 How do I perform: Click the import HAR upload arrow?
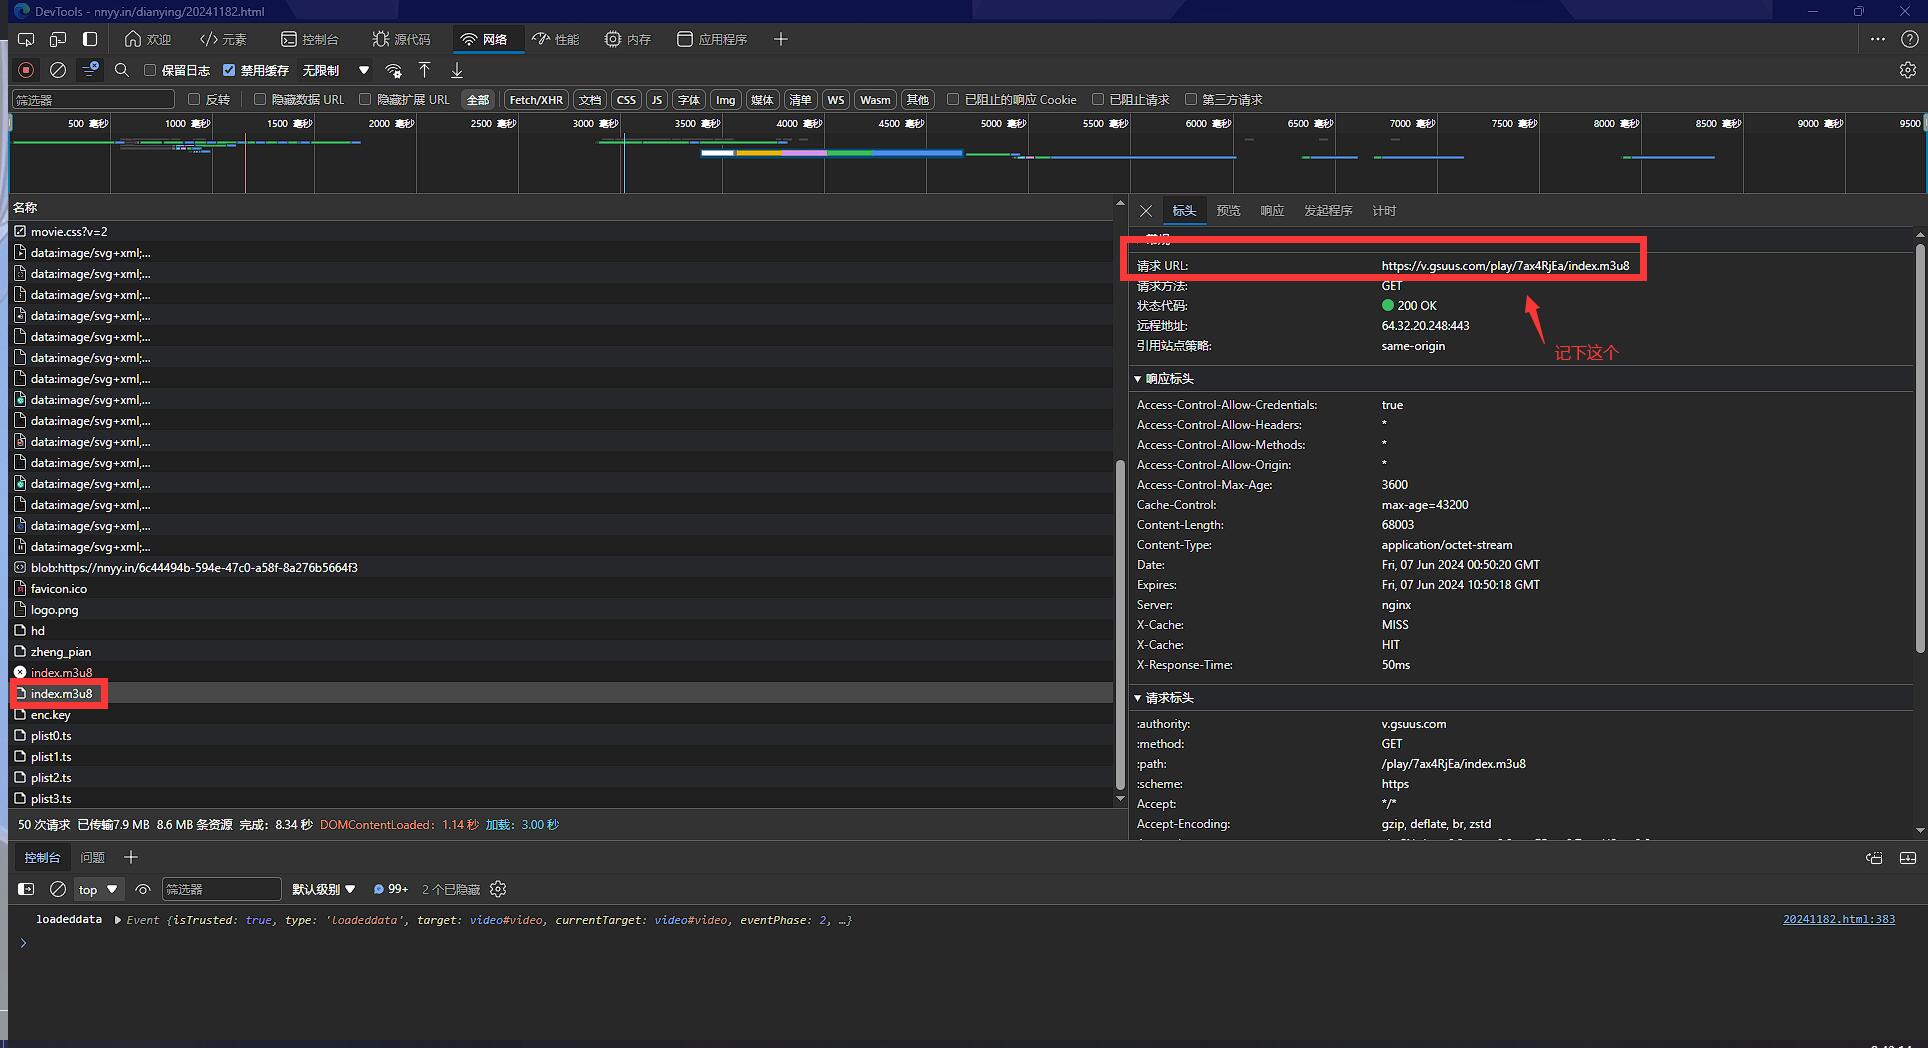point(424,70)
